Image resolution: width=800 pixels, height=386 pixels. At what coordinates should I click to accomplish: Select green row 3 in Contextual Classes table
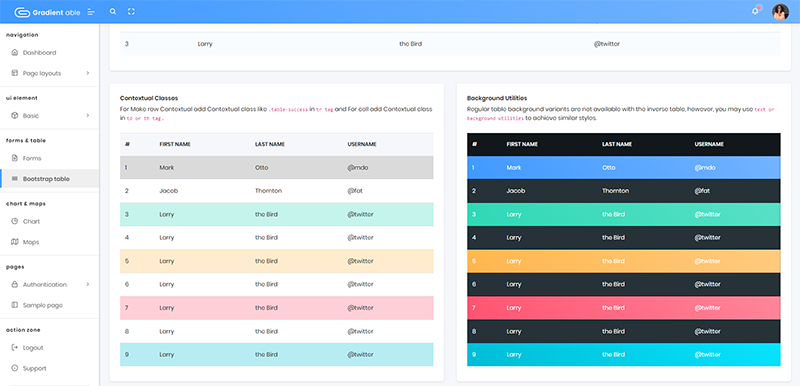click(277, 214)
